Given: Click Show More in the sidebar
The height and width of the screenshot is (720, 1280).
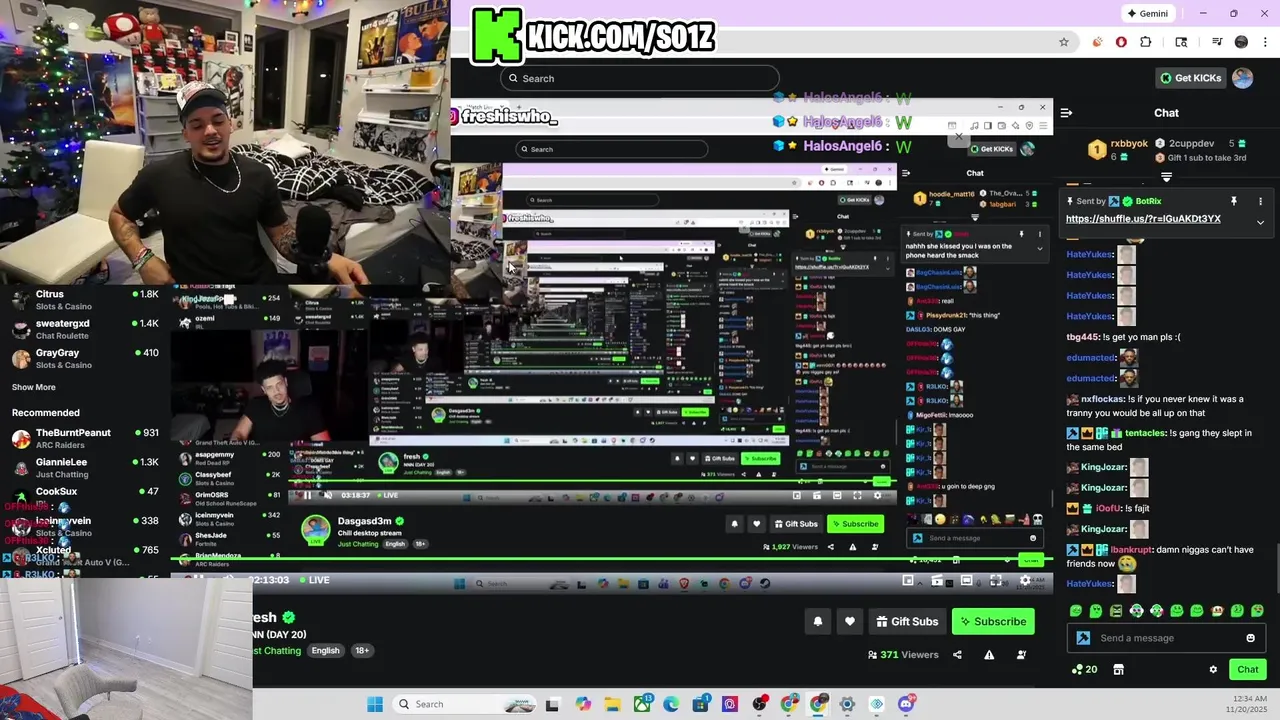Looking at the screenshot, I should (x=34, y=387).
